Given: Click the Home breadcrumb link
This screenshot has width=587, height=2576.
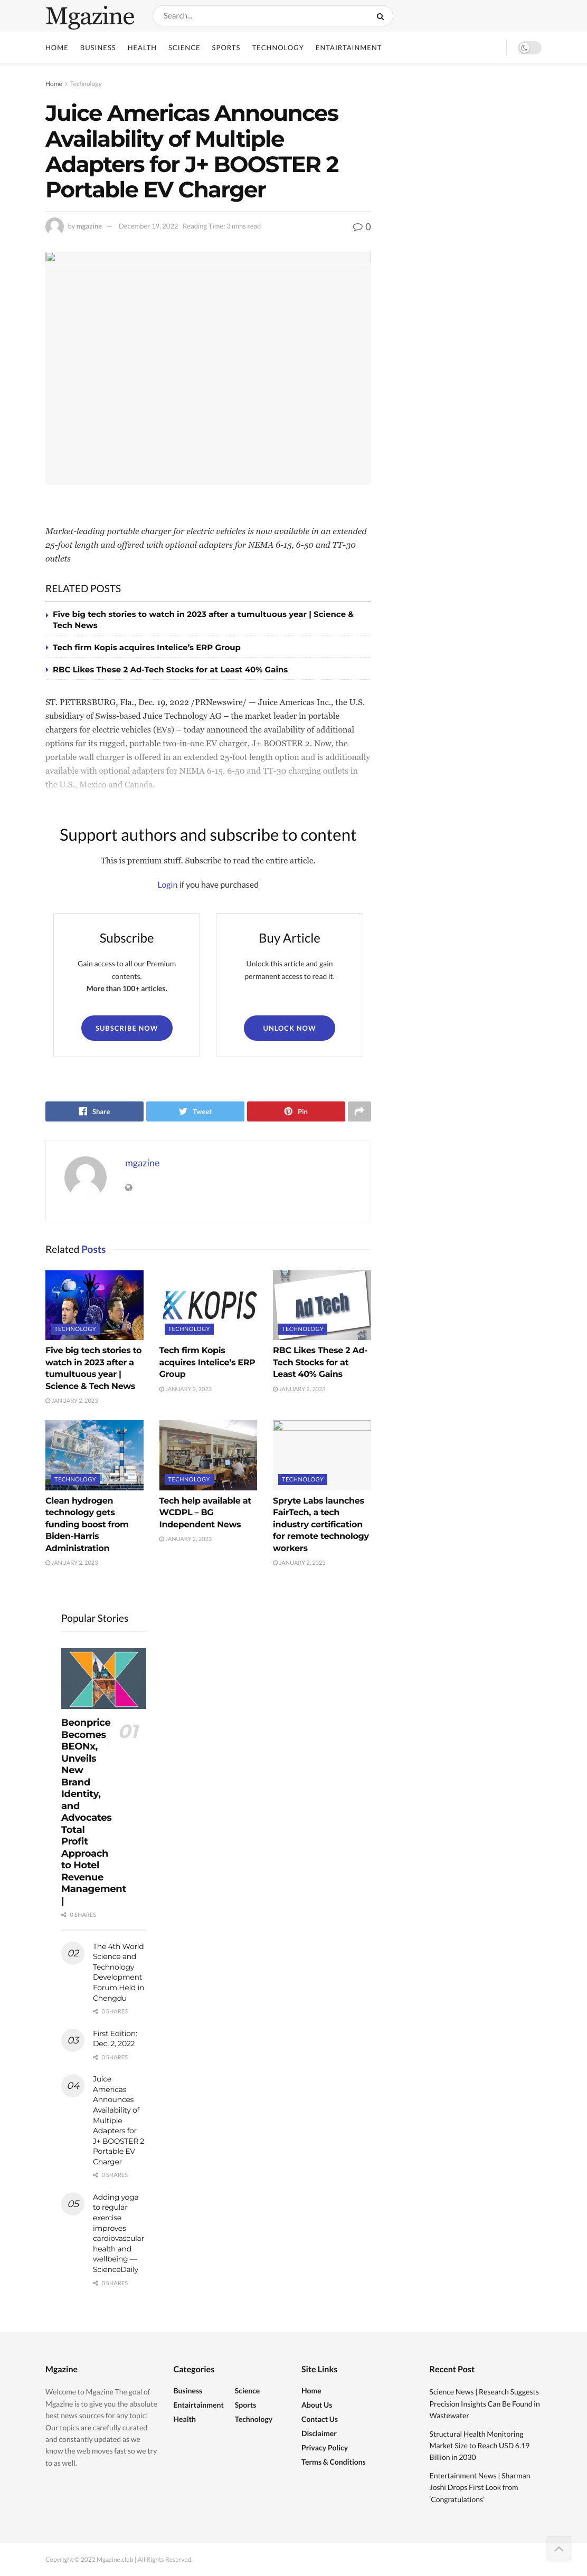Looking at the screenshot, I should 53,84.
